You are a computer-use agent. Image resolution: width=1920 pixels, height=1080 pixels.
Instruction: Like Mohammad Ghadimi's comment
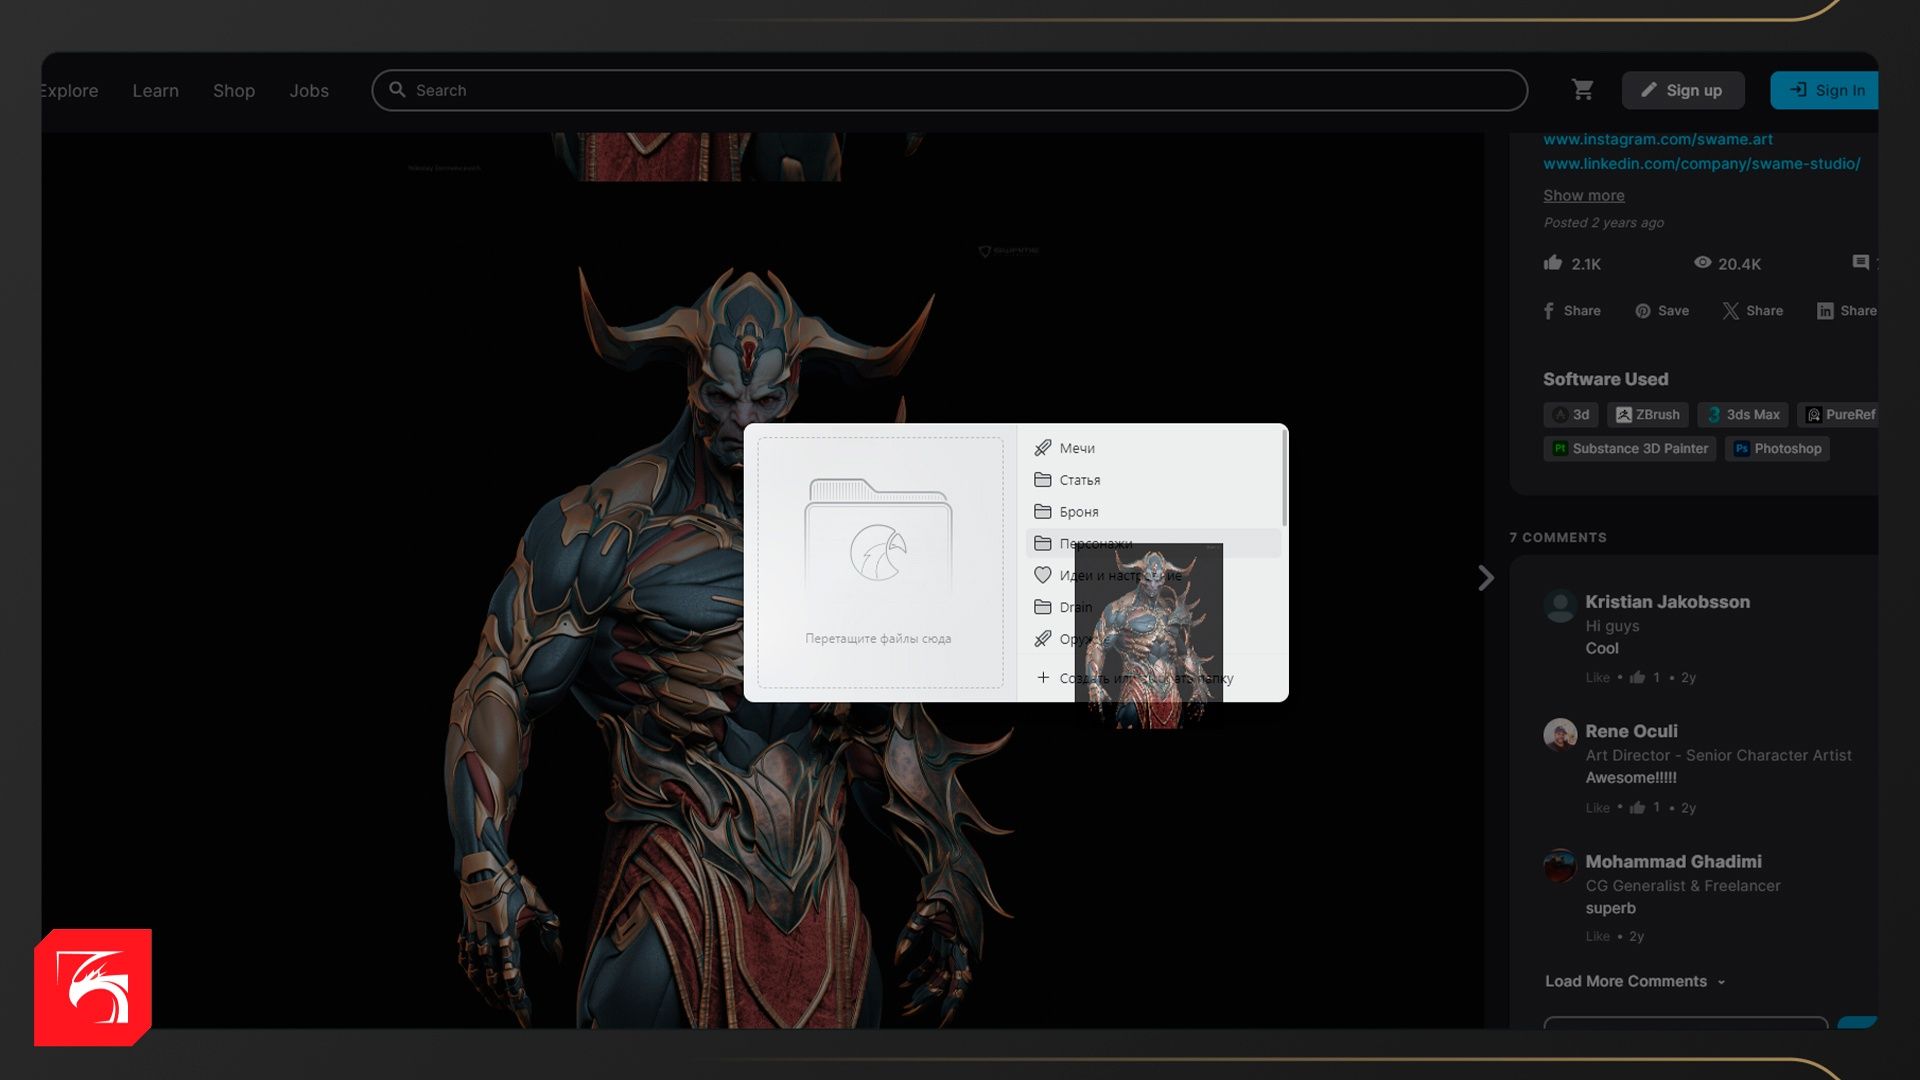coord(1597,937)
